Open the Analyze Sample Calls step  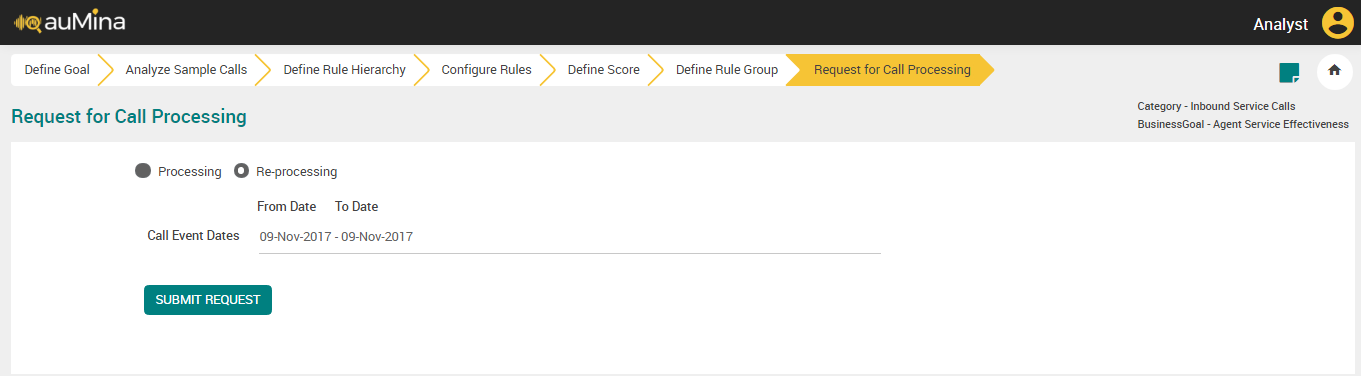click(x=186, y=70)
